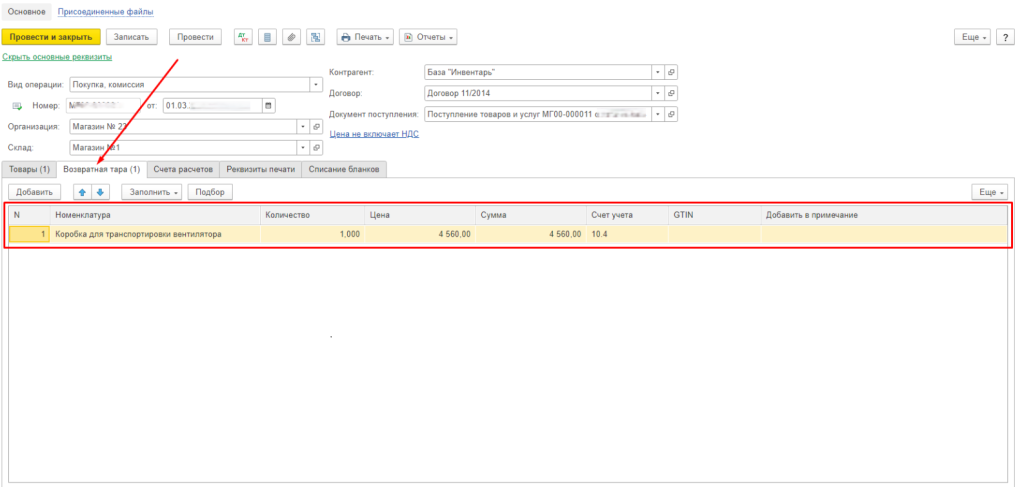The image size is (1024, 487).
Task: Open the Контрагент record via open icon
Action: click(x=671, y=72)
